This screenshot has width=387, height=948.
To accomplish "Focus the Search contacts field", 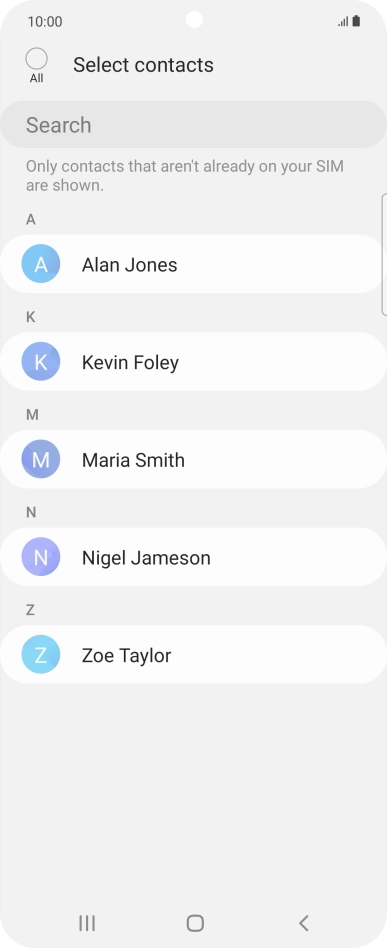I will [194, 125].
